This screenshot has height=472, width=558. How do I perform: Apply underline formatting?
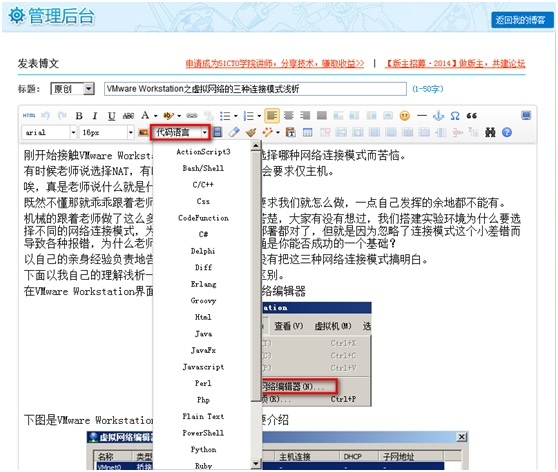click(x=112, y=116)
